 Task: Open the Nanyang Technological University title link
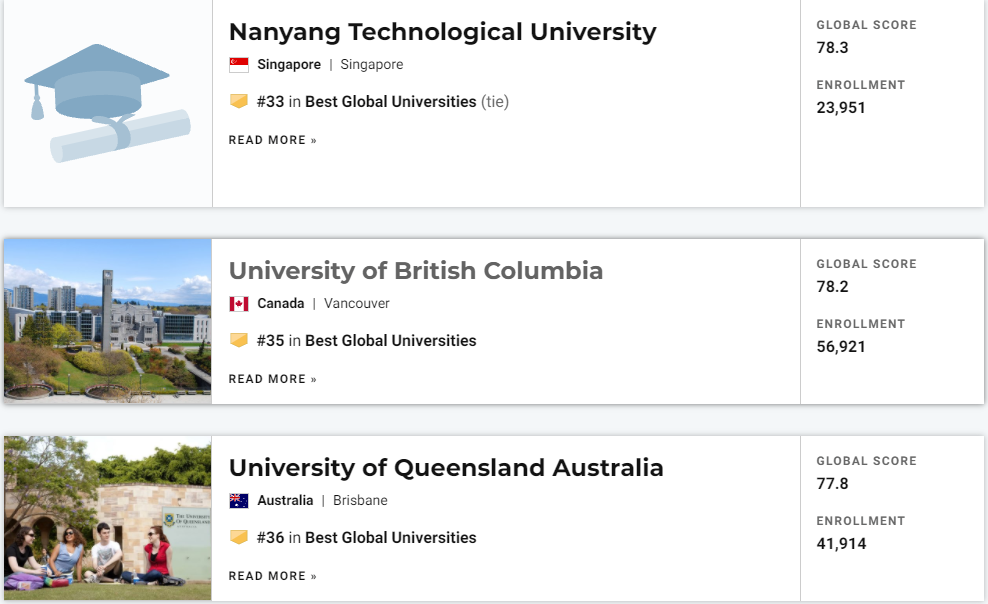pyautogui.click(x=442, y=32)
